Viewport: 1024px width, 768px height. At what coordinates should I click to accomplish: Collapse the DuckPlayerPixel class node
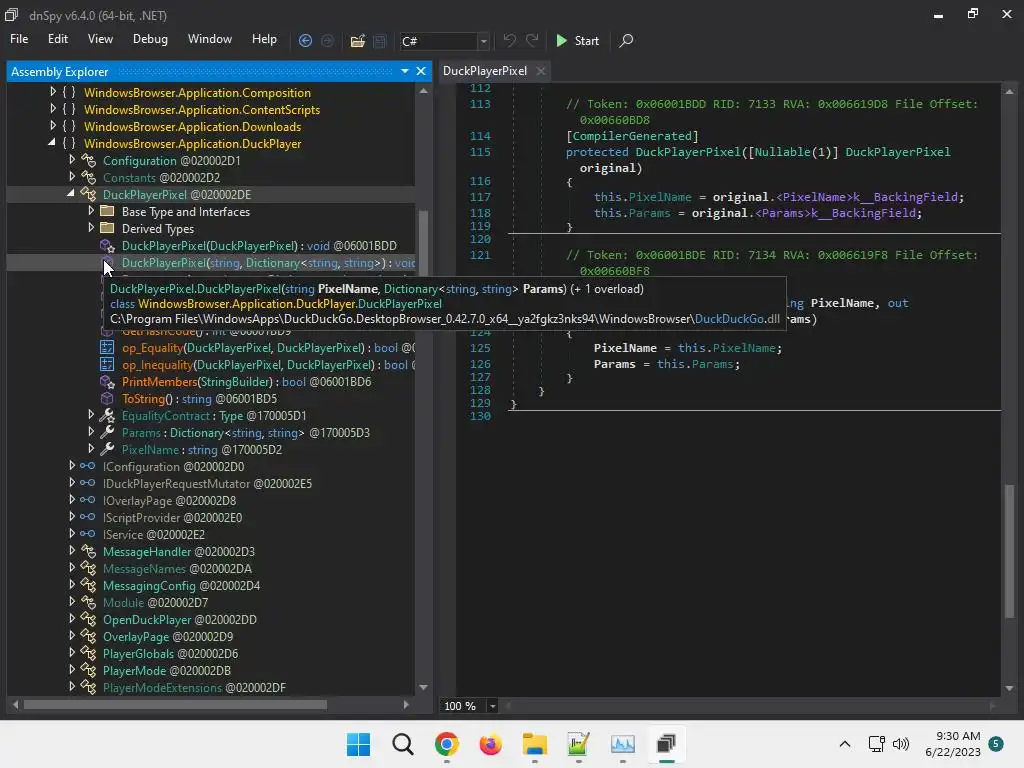(x=71, y=193)
